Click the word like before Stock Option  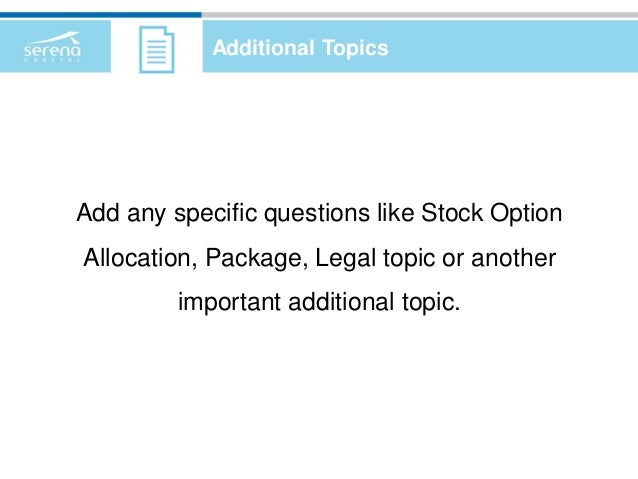coord(395,213)
